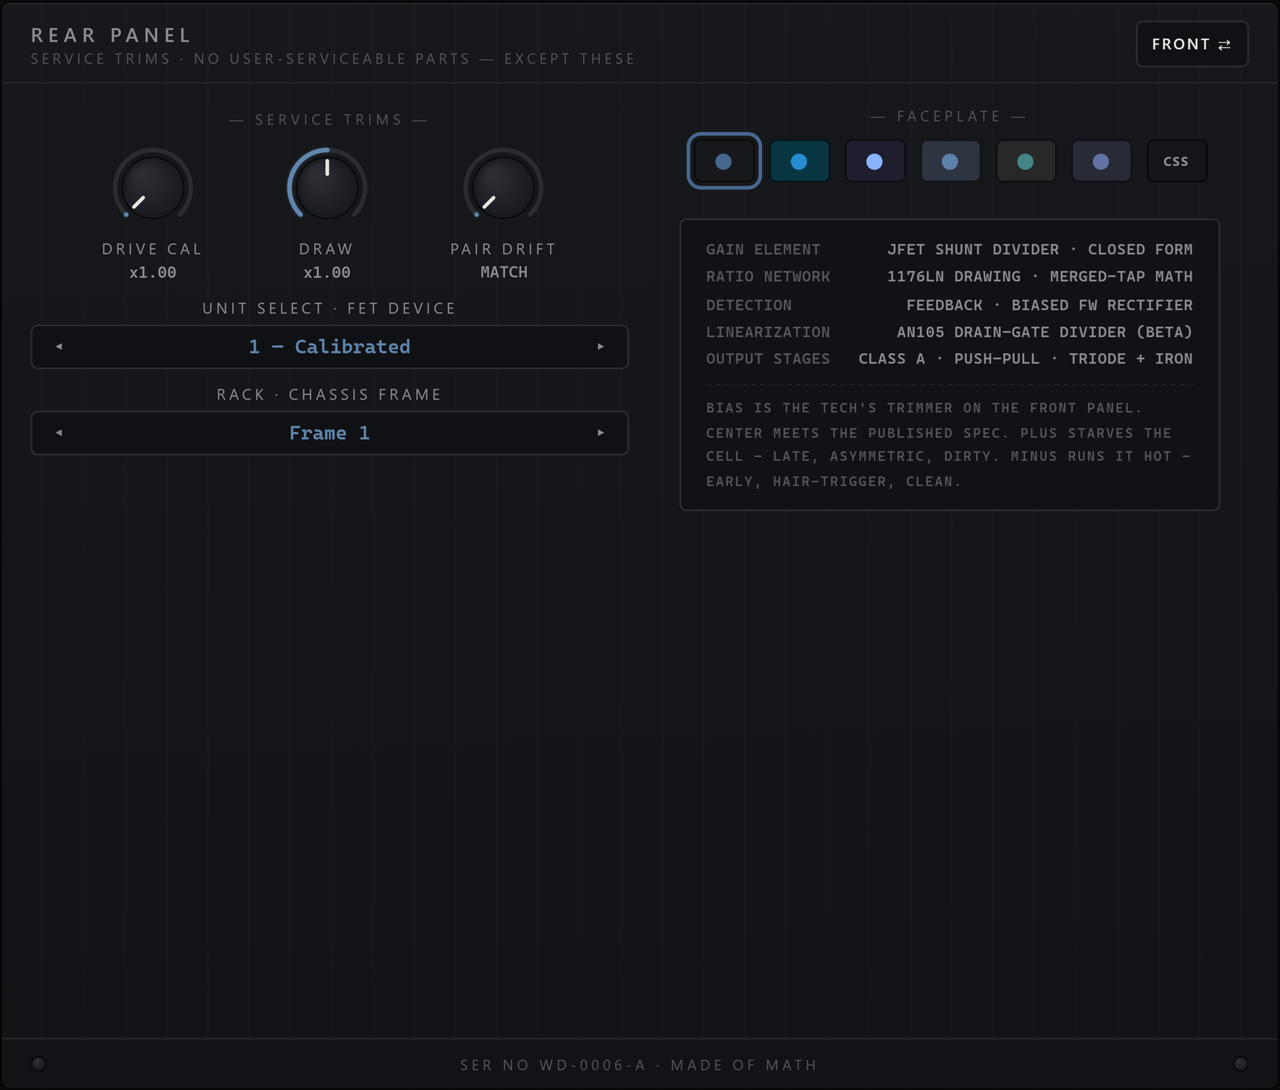This screenshot has height=1090, width=1280.
Task: Click 'JFET SHUNT DIVIDER · CLOSED FORM' value
Action: pos(1040,249)
